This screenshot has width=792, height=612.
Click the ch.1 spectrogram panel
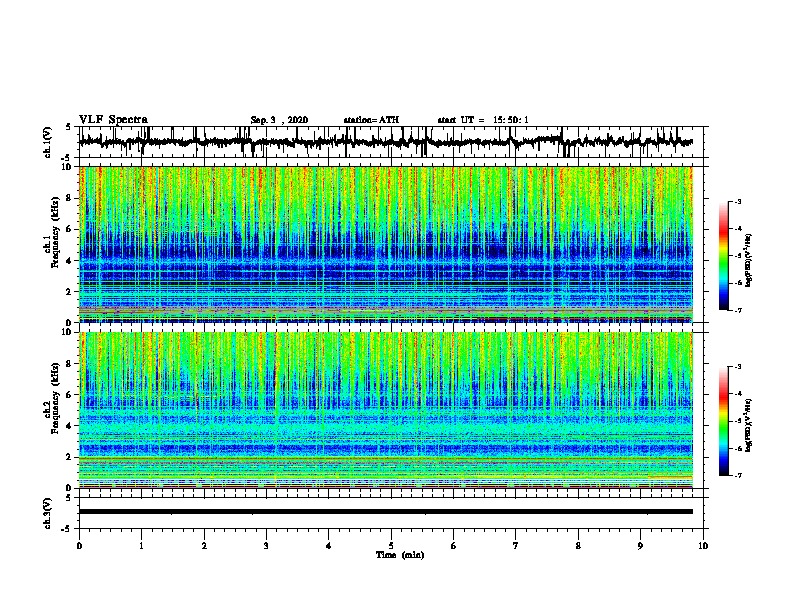click(x=386, y=244)
